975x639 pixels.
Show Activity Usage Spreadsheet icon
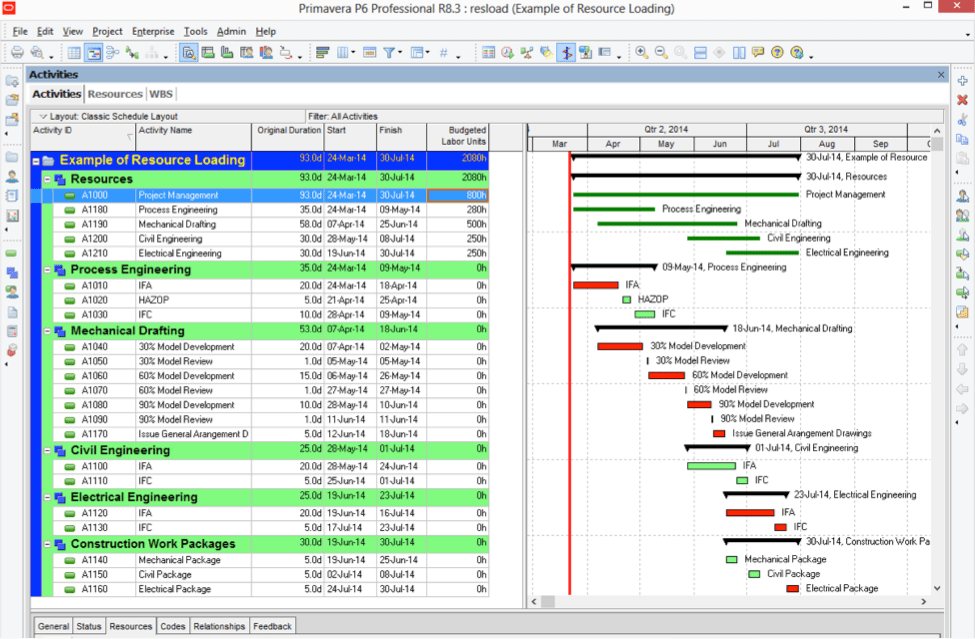pos(208,53)
